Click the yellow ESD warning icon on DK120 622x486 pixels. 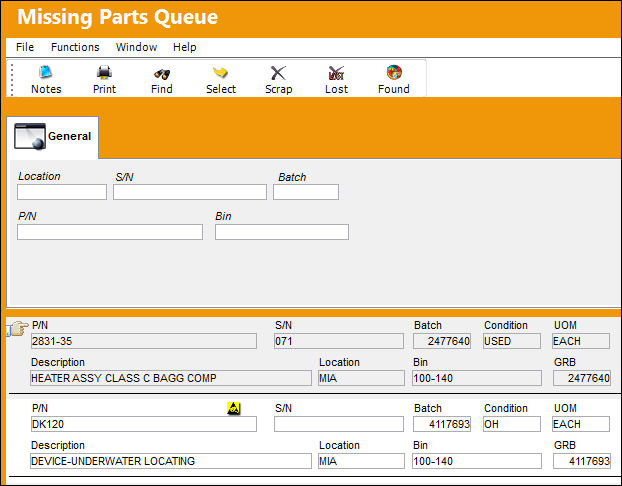pos(234,408)
